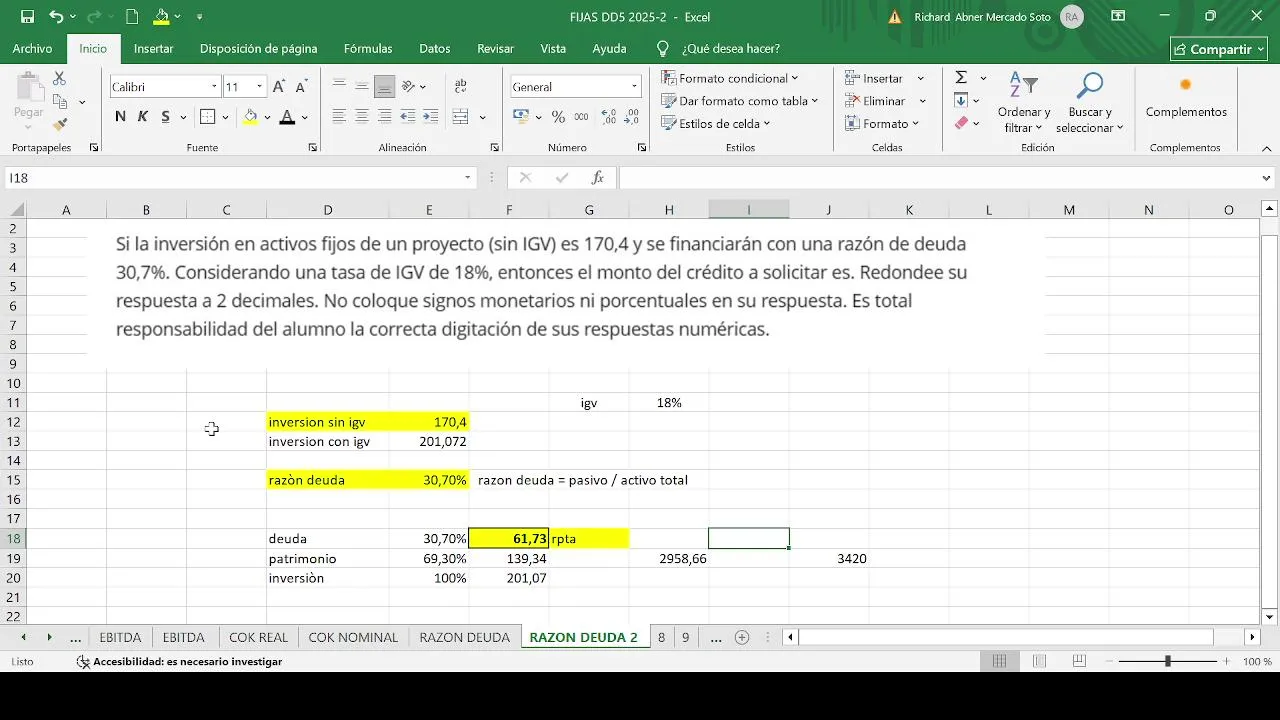
Task: Copy the selected cells
Action: point(60,101)
